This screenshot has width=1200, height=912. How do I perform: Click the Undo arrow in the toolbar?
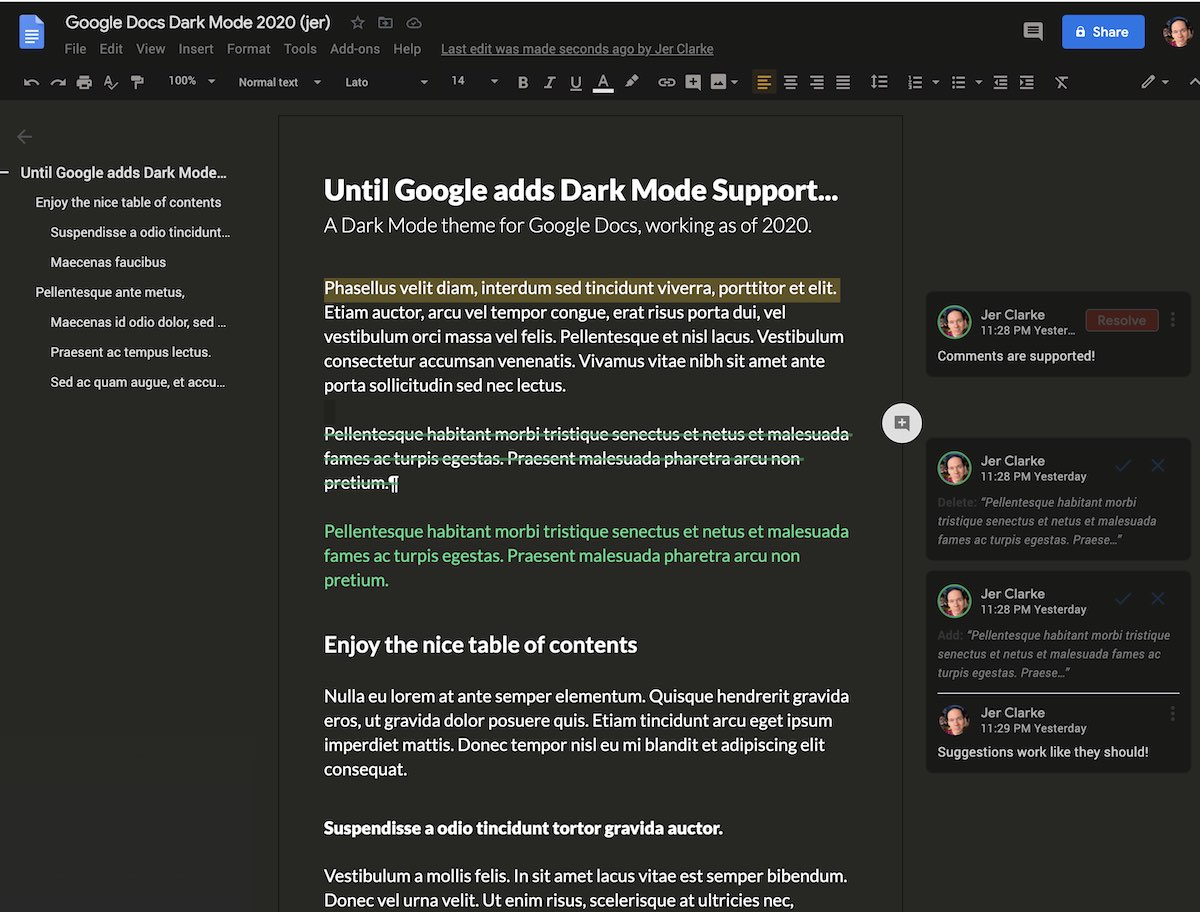pyautogui.click(x=32, y=82)
